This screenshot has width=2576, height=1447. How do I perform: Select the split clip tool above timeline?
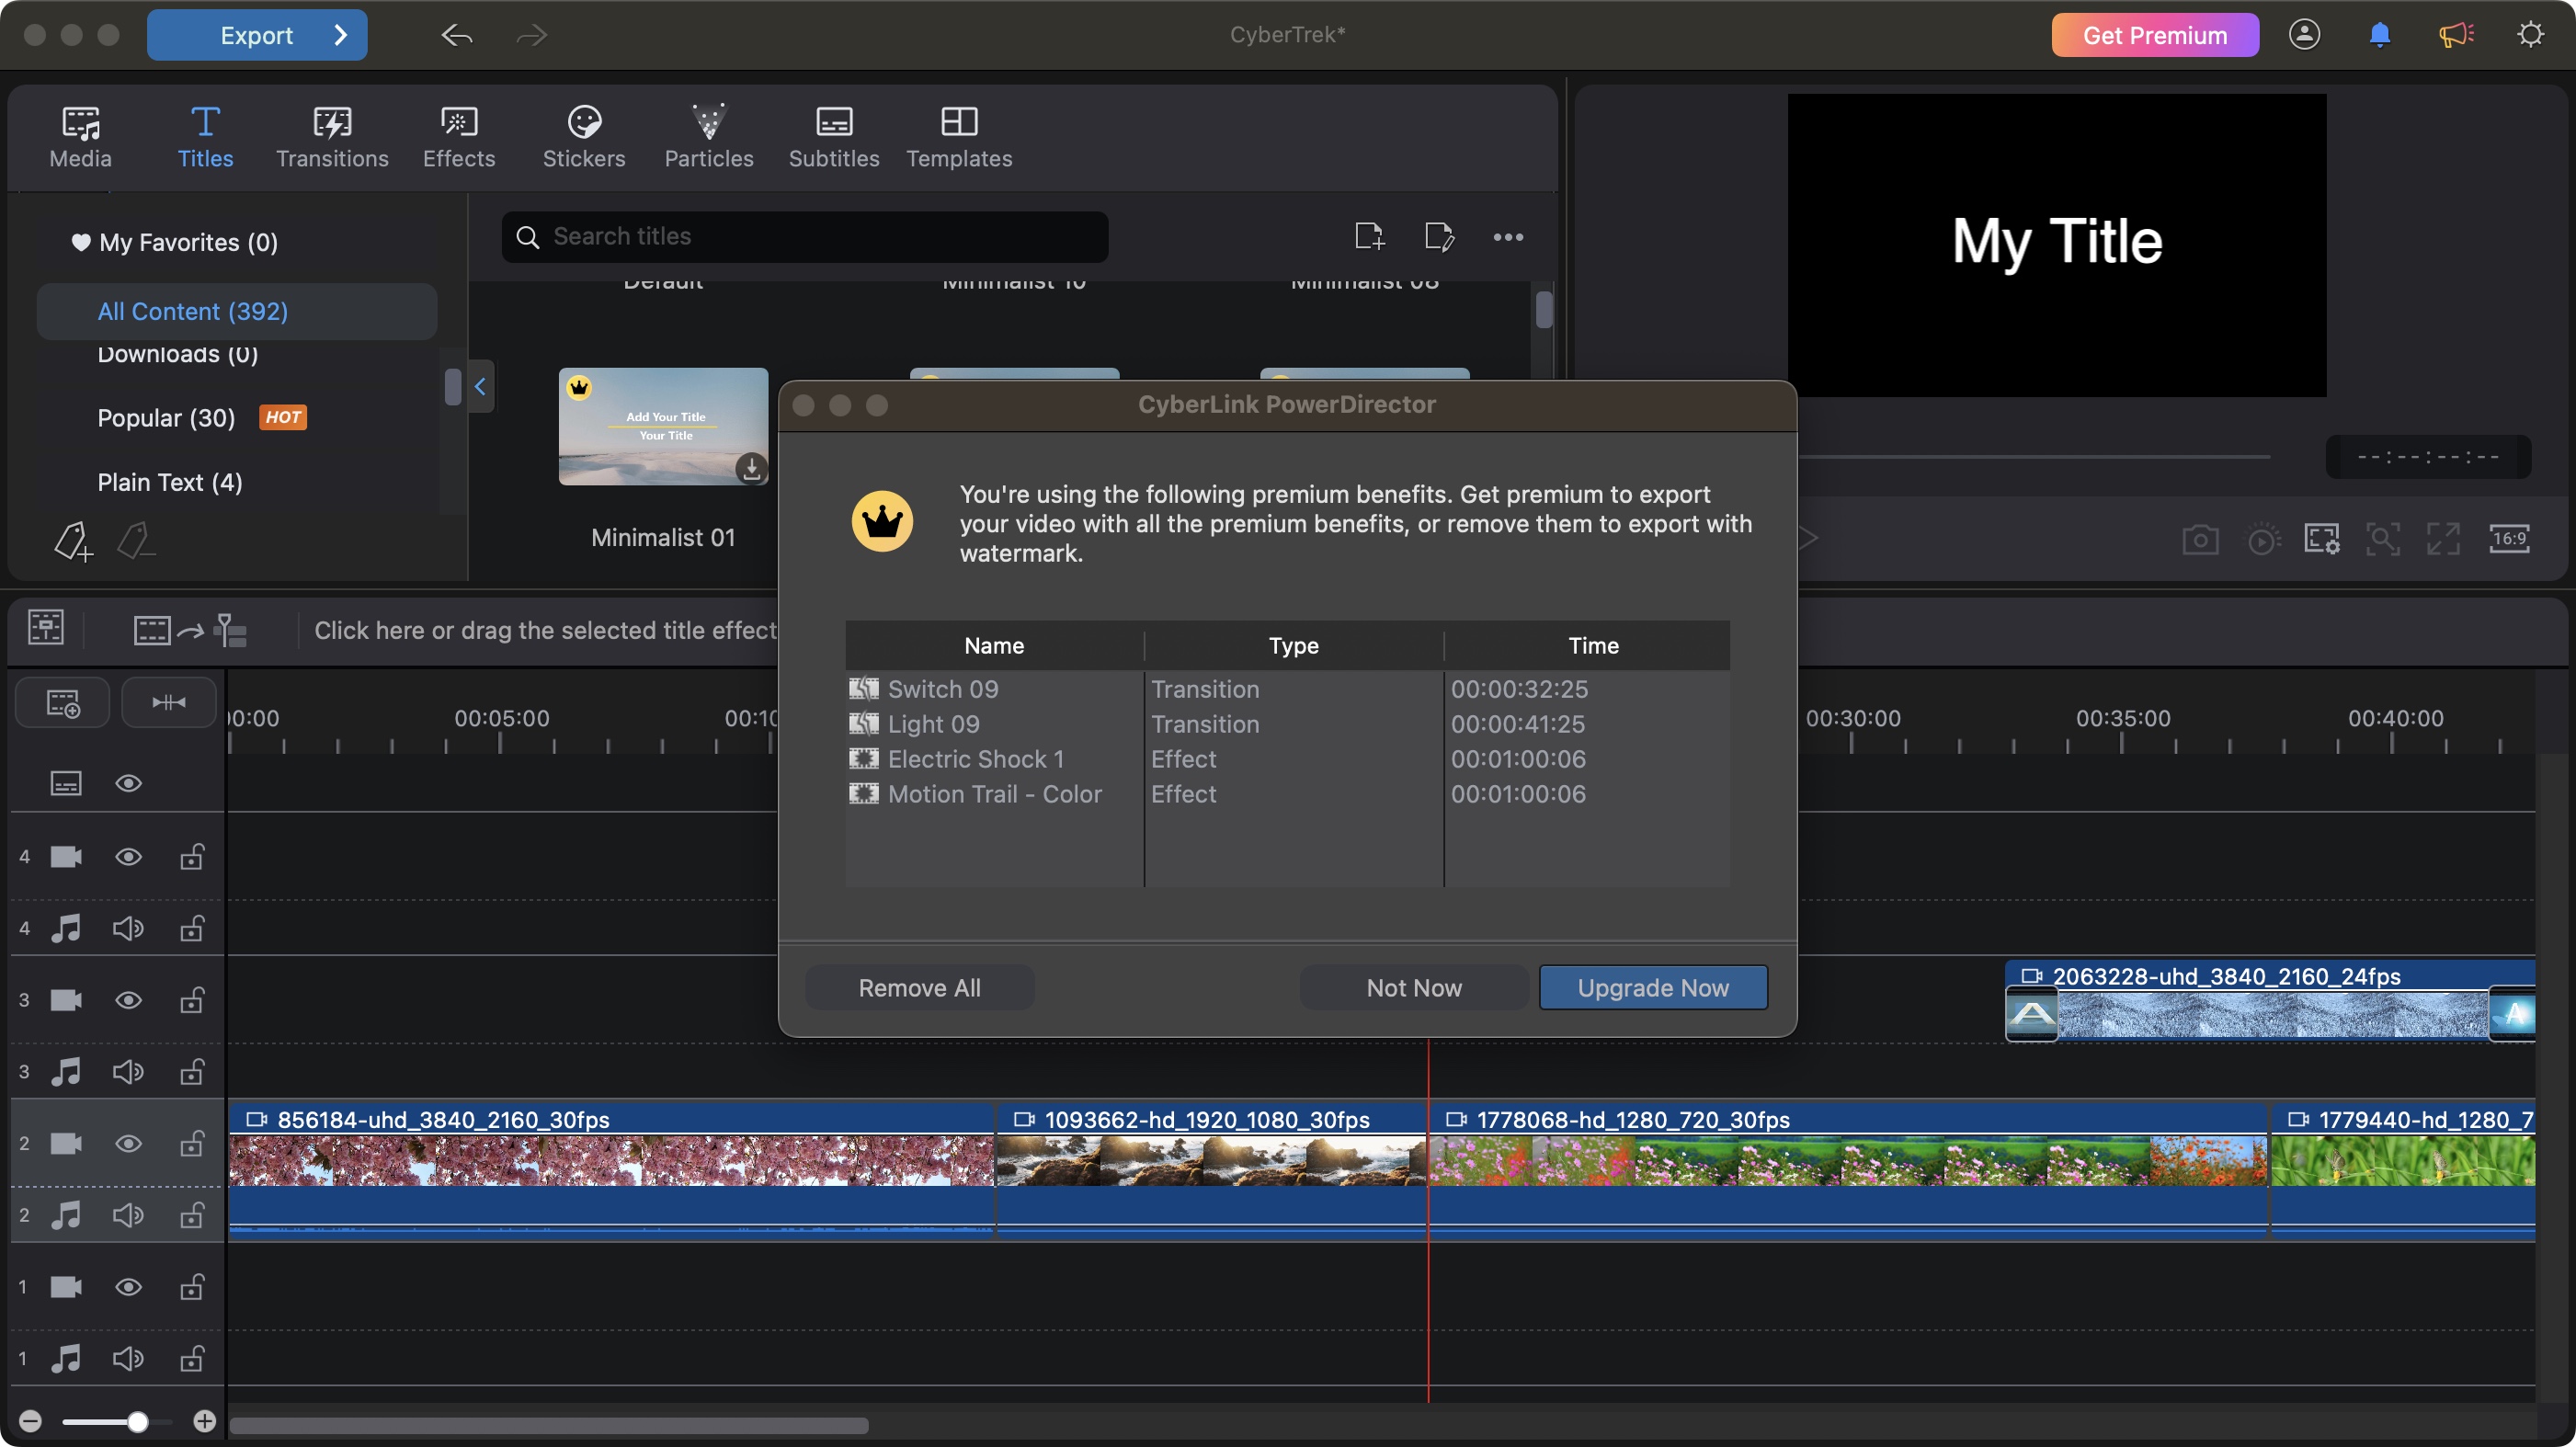click(168, 702)
